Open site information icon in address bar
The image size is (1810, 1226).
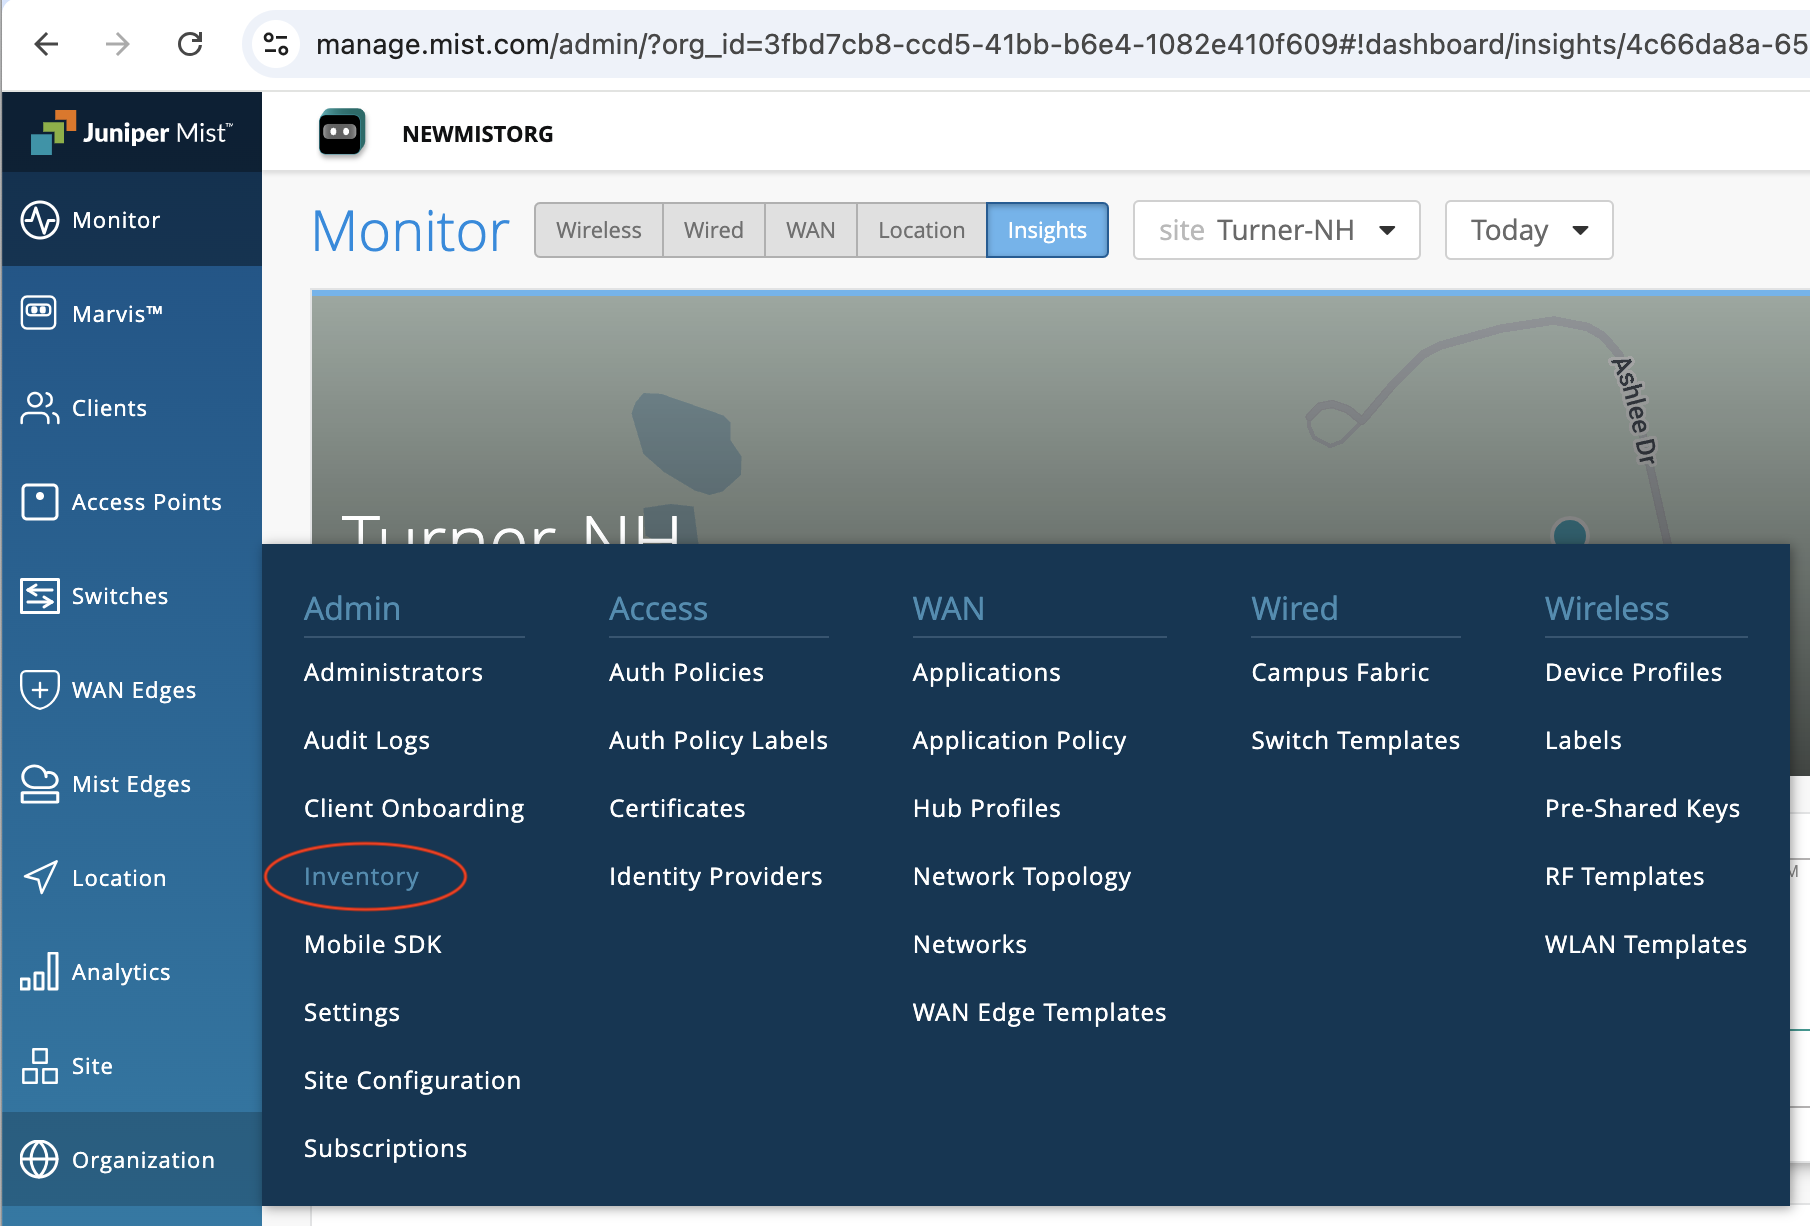276,44
